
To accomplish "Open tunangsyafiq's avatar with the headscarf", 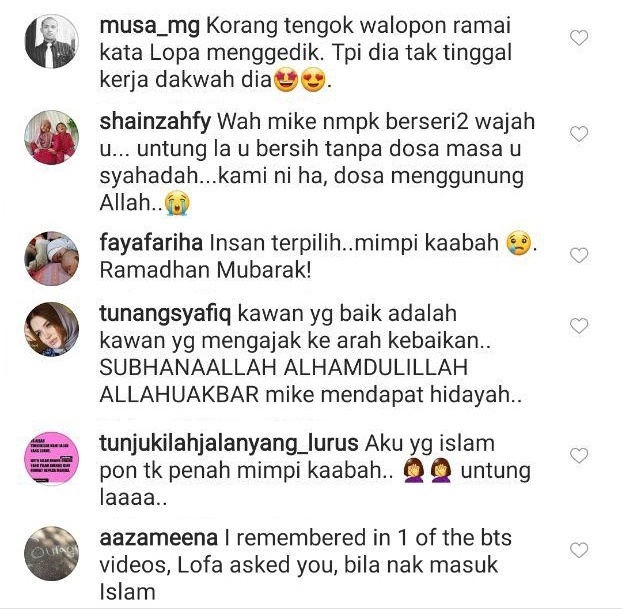I will click(x=52, y=329).
